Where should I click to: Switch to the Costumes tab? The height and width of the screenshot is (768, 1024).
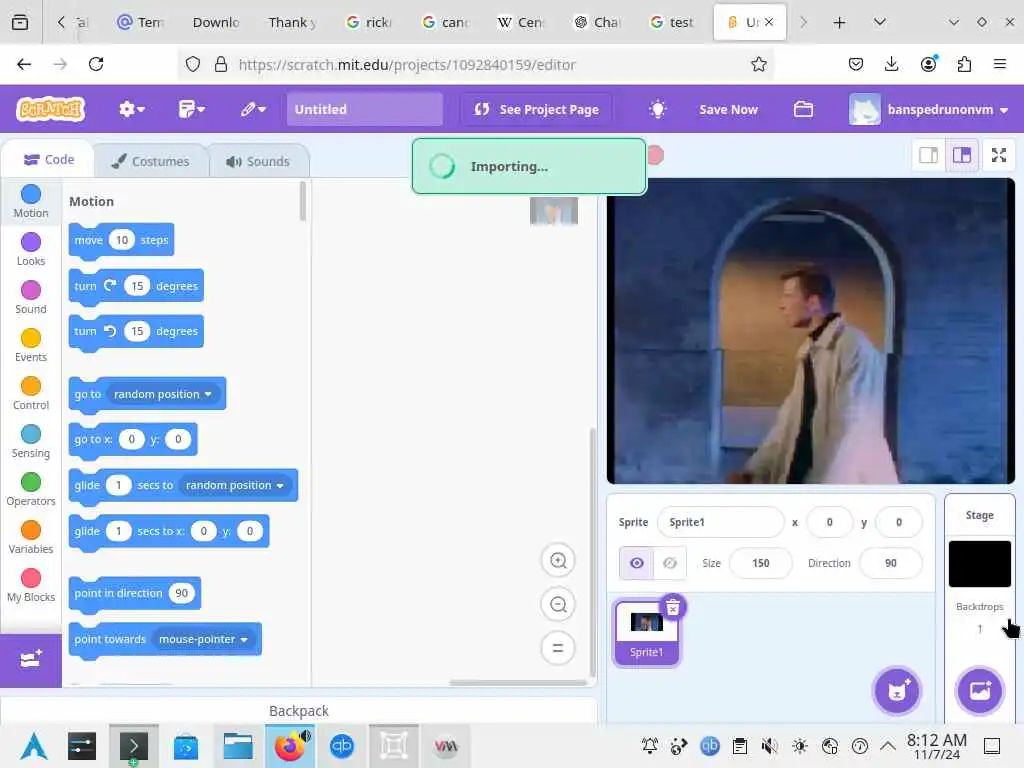[x=151, y=161]
